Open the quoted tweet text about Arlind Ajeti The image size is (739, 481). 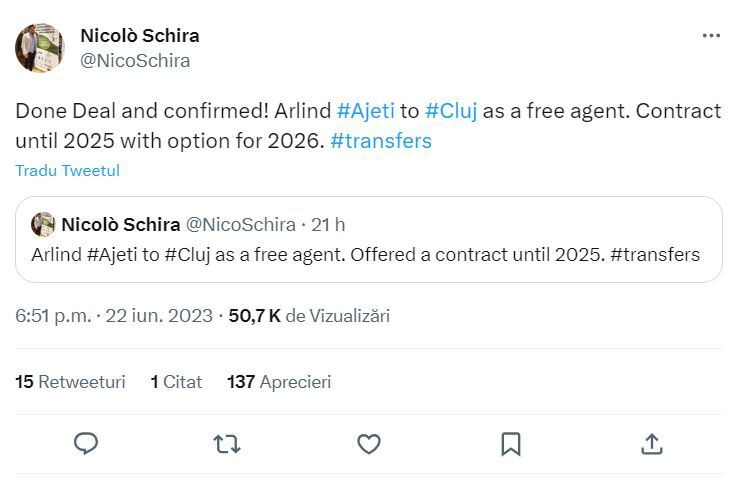365,254
